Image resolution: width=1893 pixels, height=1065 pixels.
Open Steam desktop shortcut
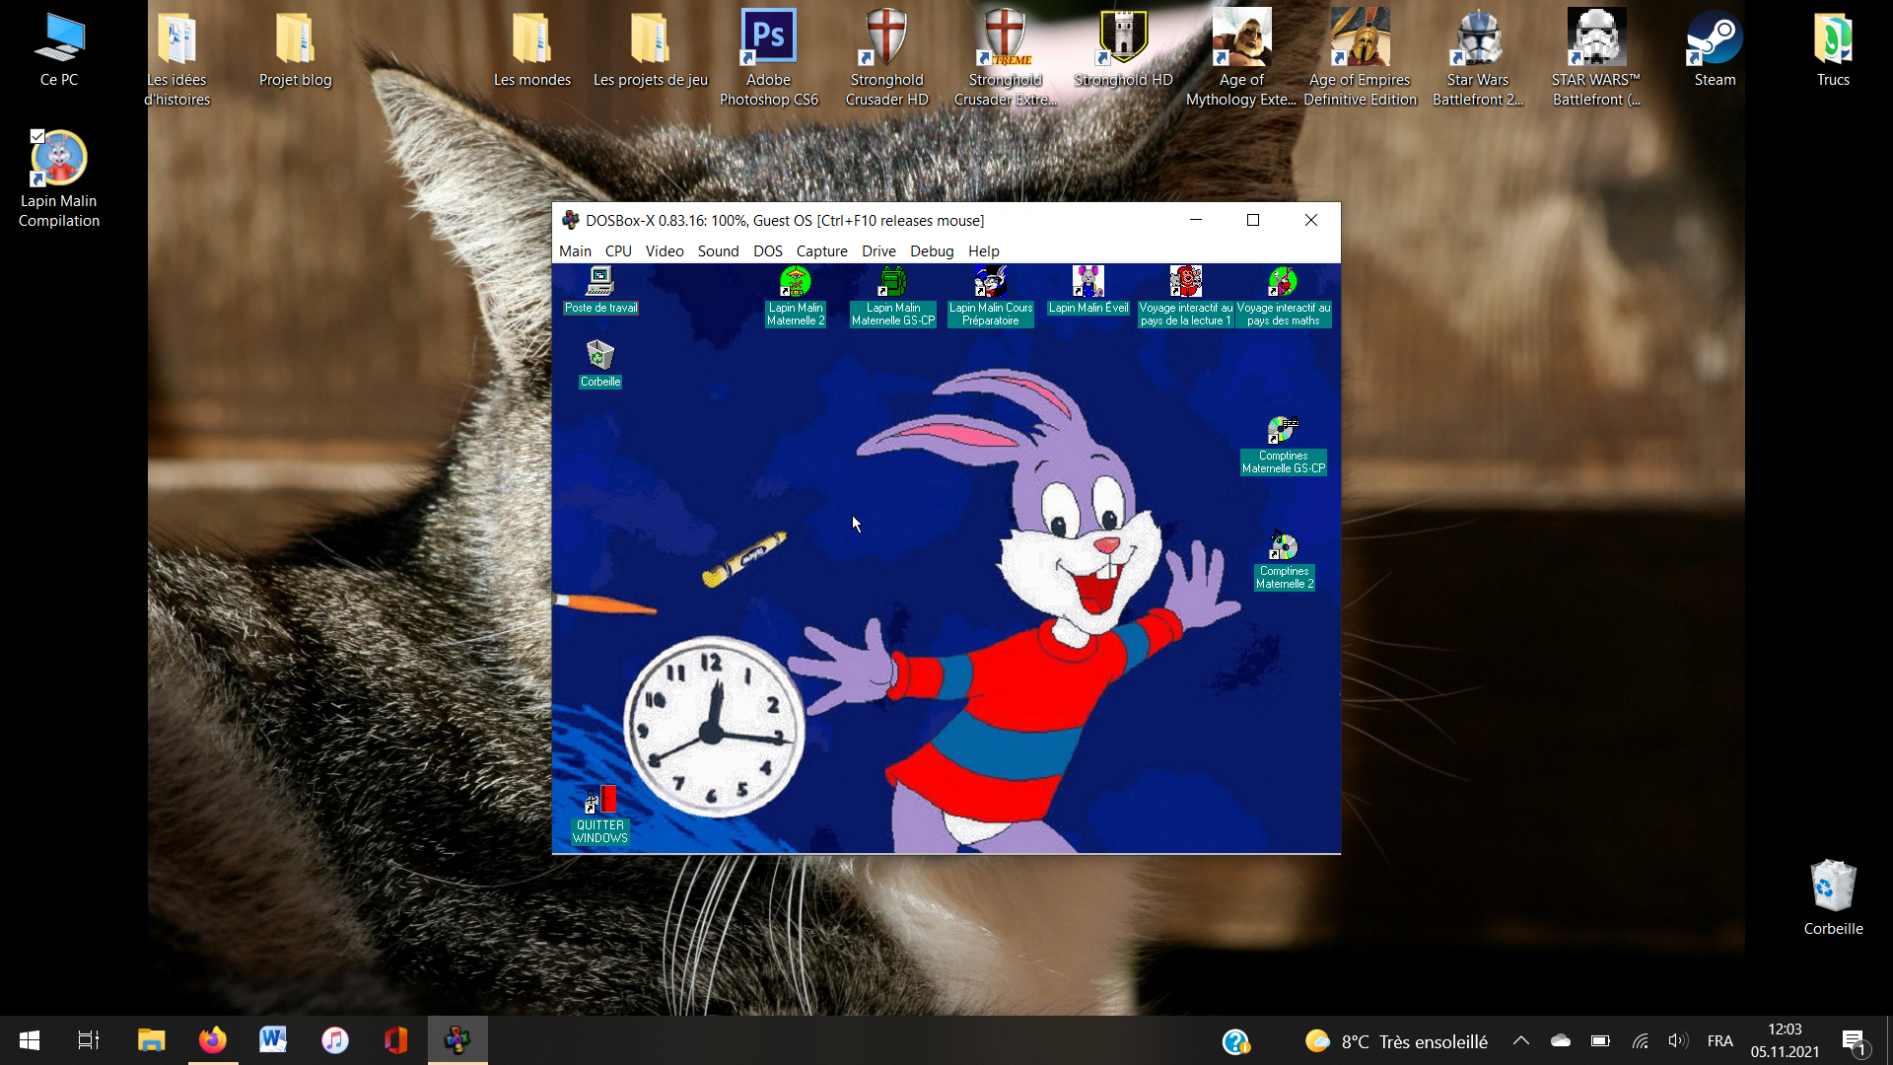1714,50
